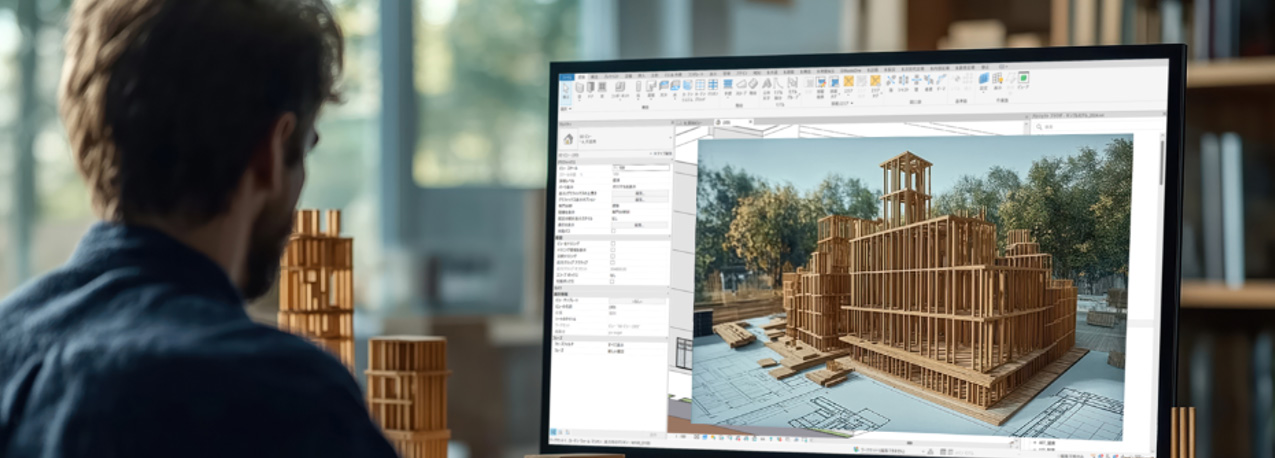Open the blue File tab

(x=567, y=76)
